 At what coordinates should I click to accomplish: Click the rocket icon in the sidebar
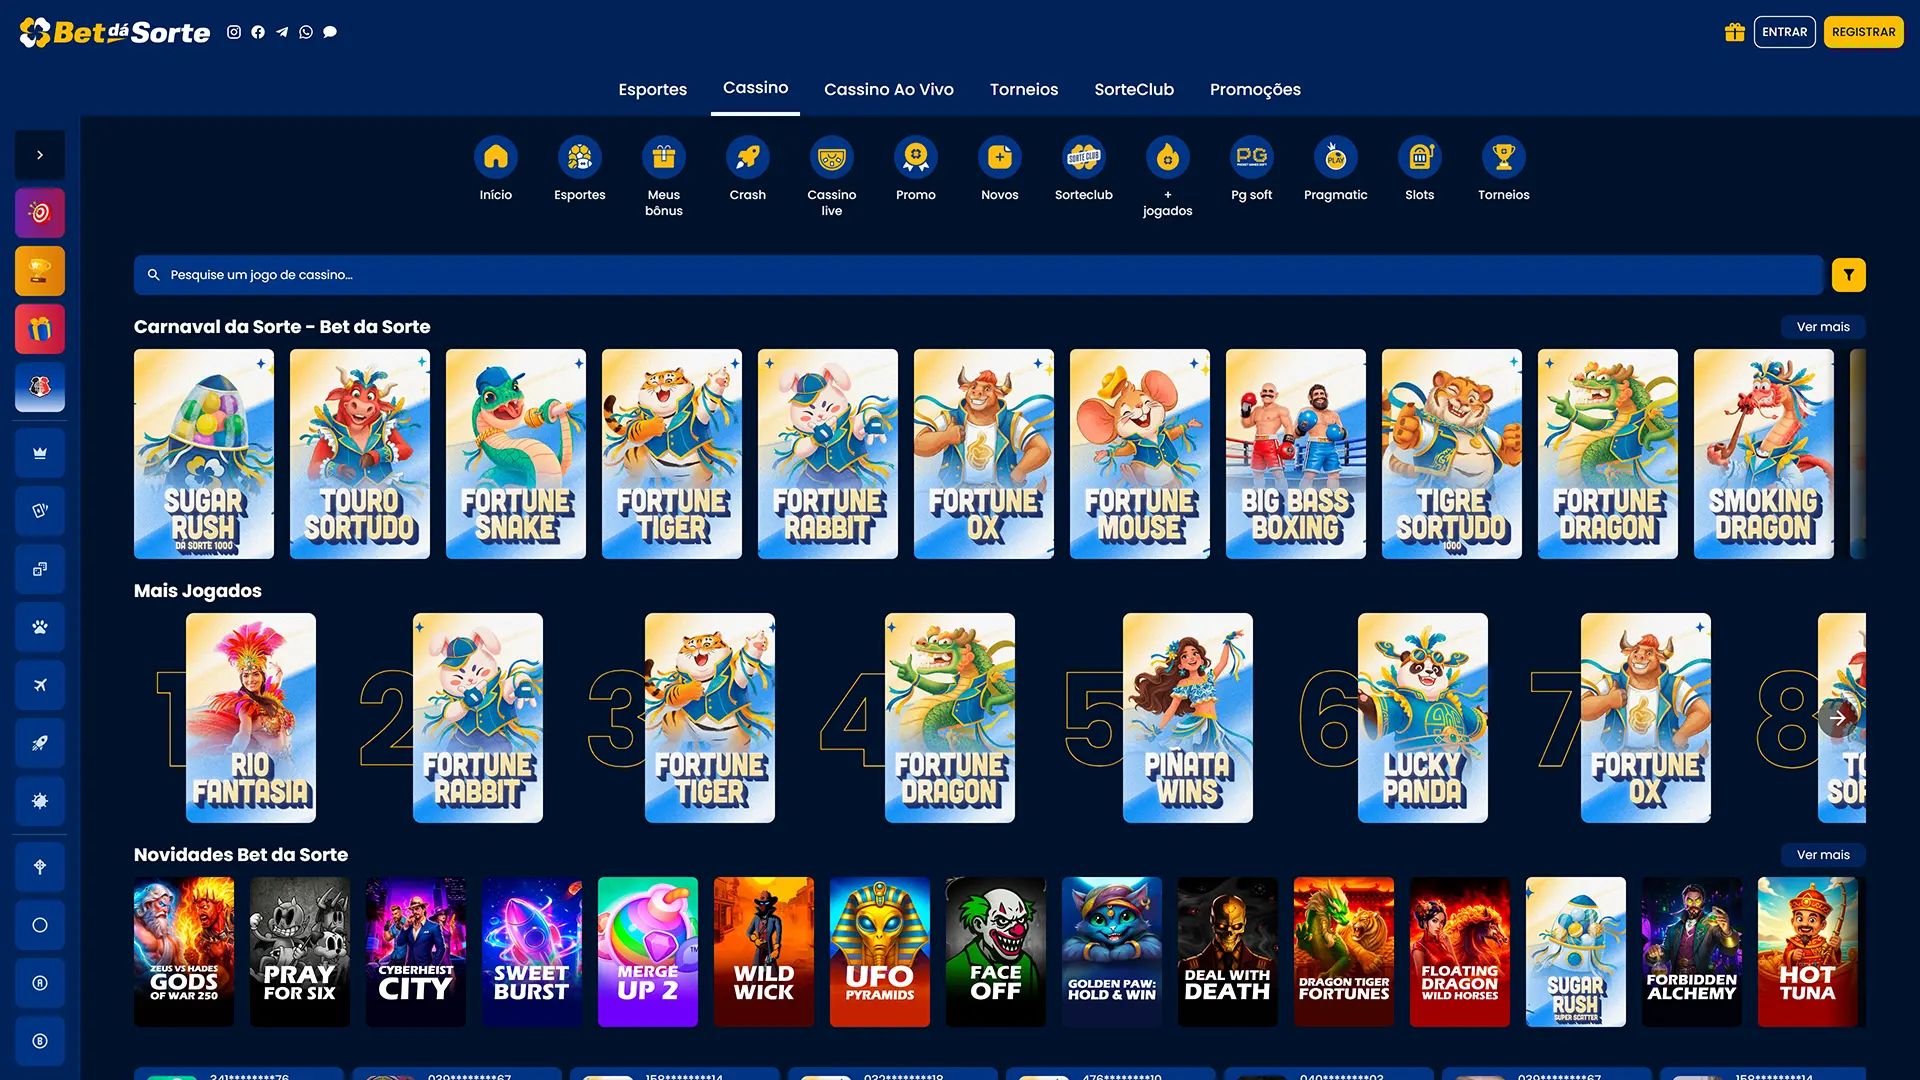(40, 743)
